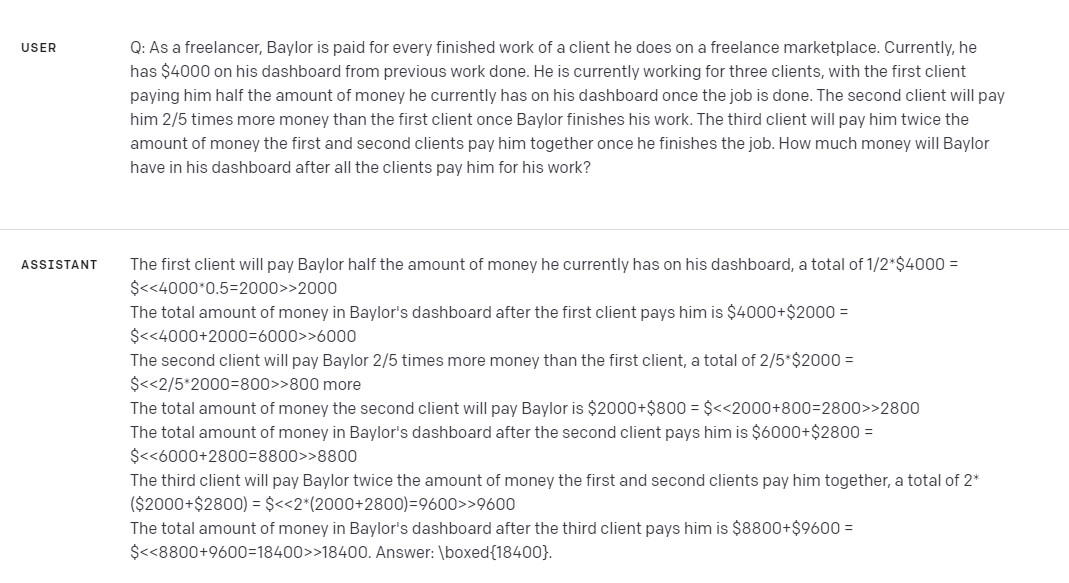Click line starting 'The second client will pay Baylor'
The image size is (1069, 583).
(492, 360)
